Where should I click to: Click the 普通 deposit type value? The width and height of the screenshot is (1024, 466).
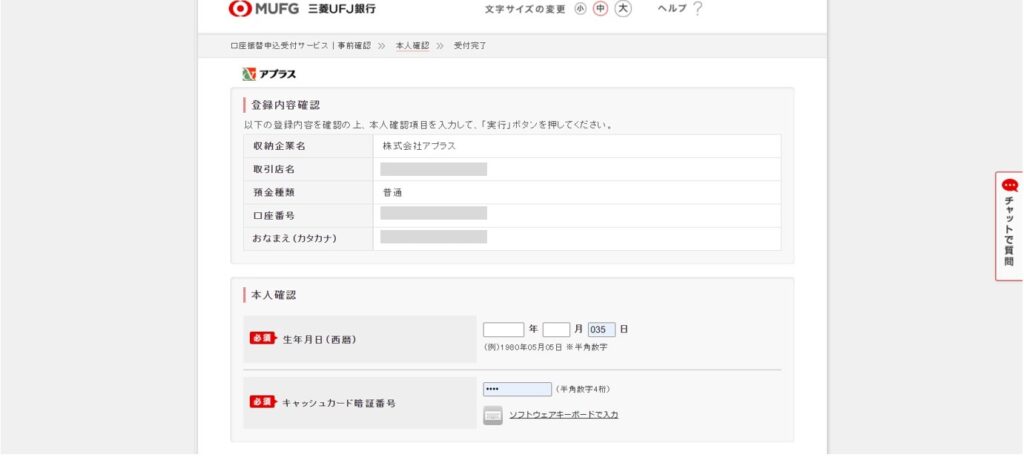[x=392, y=193]
